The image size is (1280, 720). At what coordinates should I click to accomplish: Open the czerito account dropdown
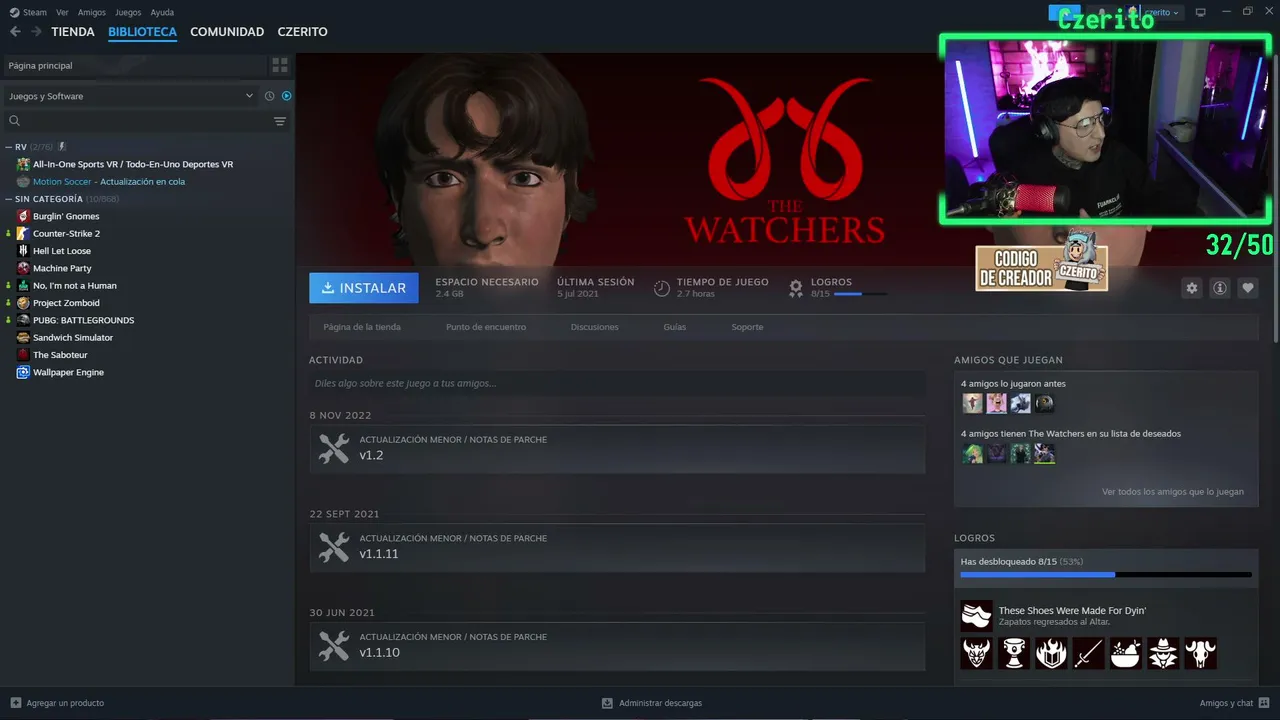click(x=1161, y=13)
